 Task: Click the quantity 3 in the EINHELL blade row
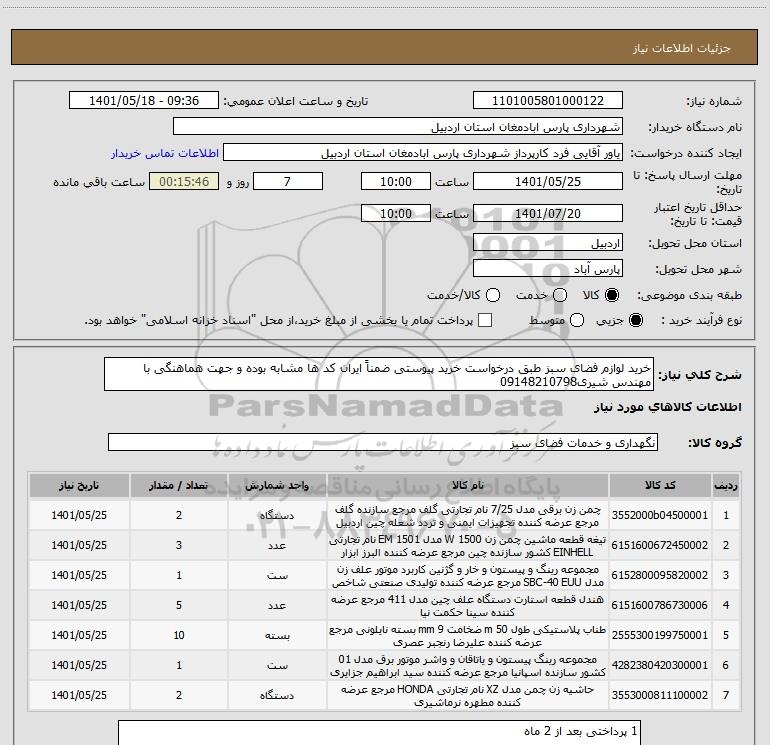point(179,545)
